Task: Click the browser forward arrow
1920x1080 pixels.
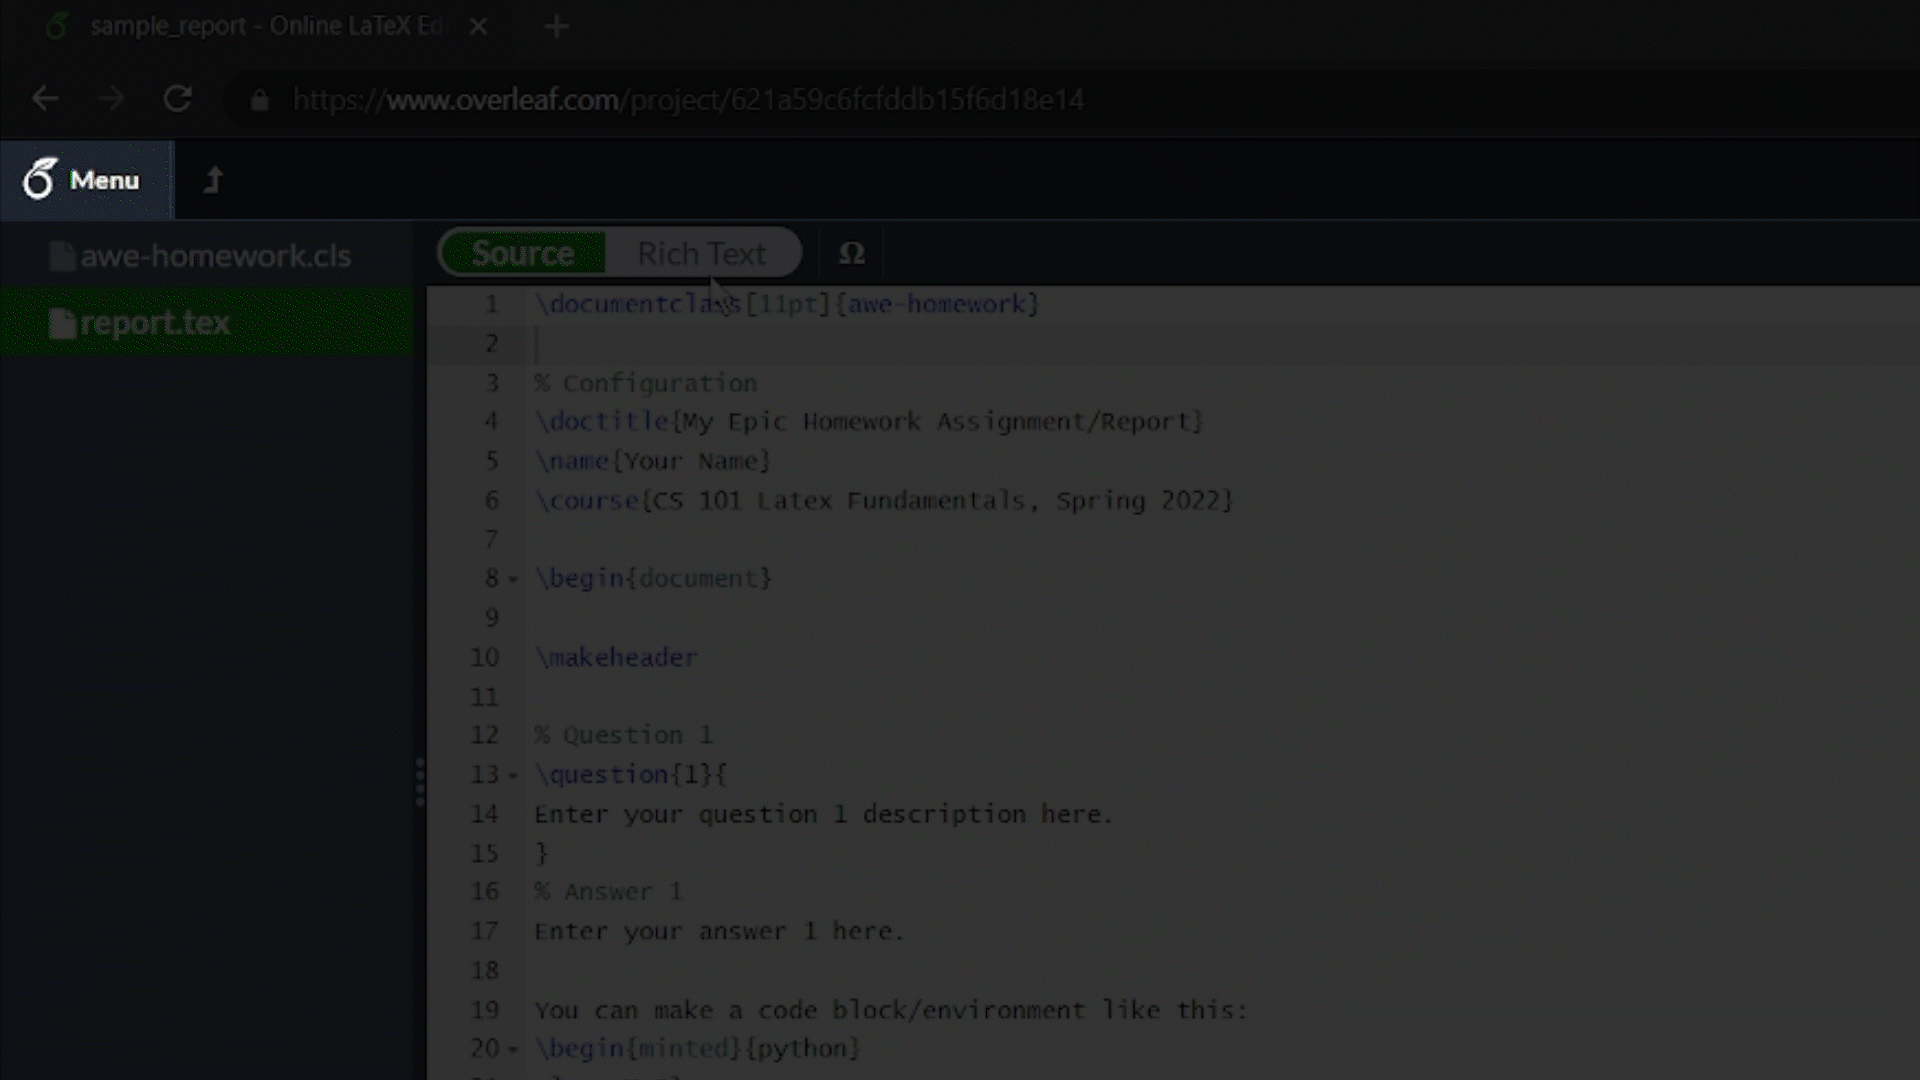Action: coord(111,98)
